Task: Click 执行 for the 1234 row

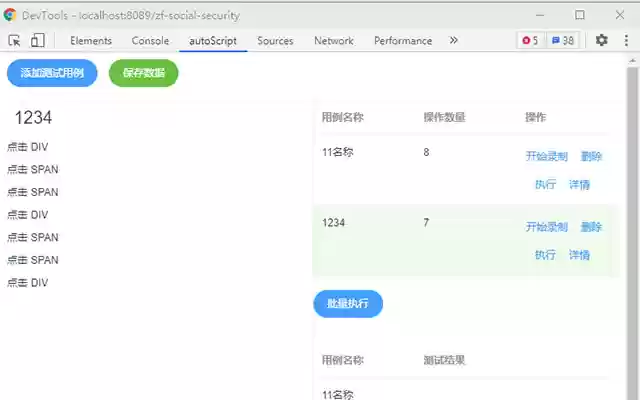Action: tap(545, 255)
